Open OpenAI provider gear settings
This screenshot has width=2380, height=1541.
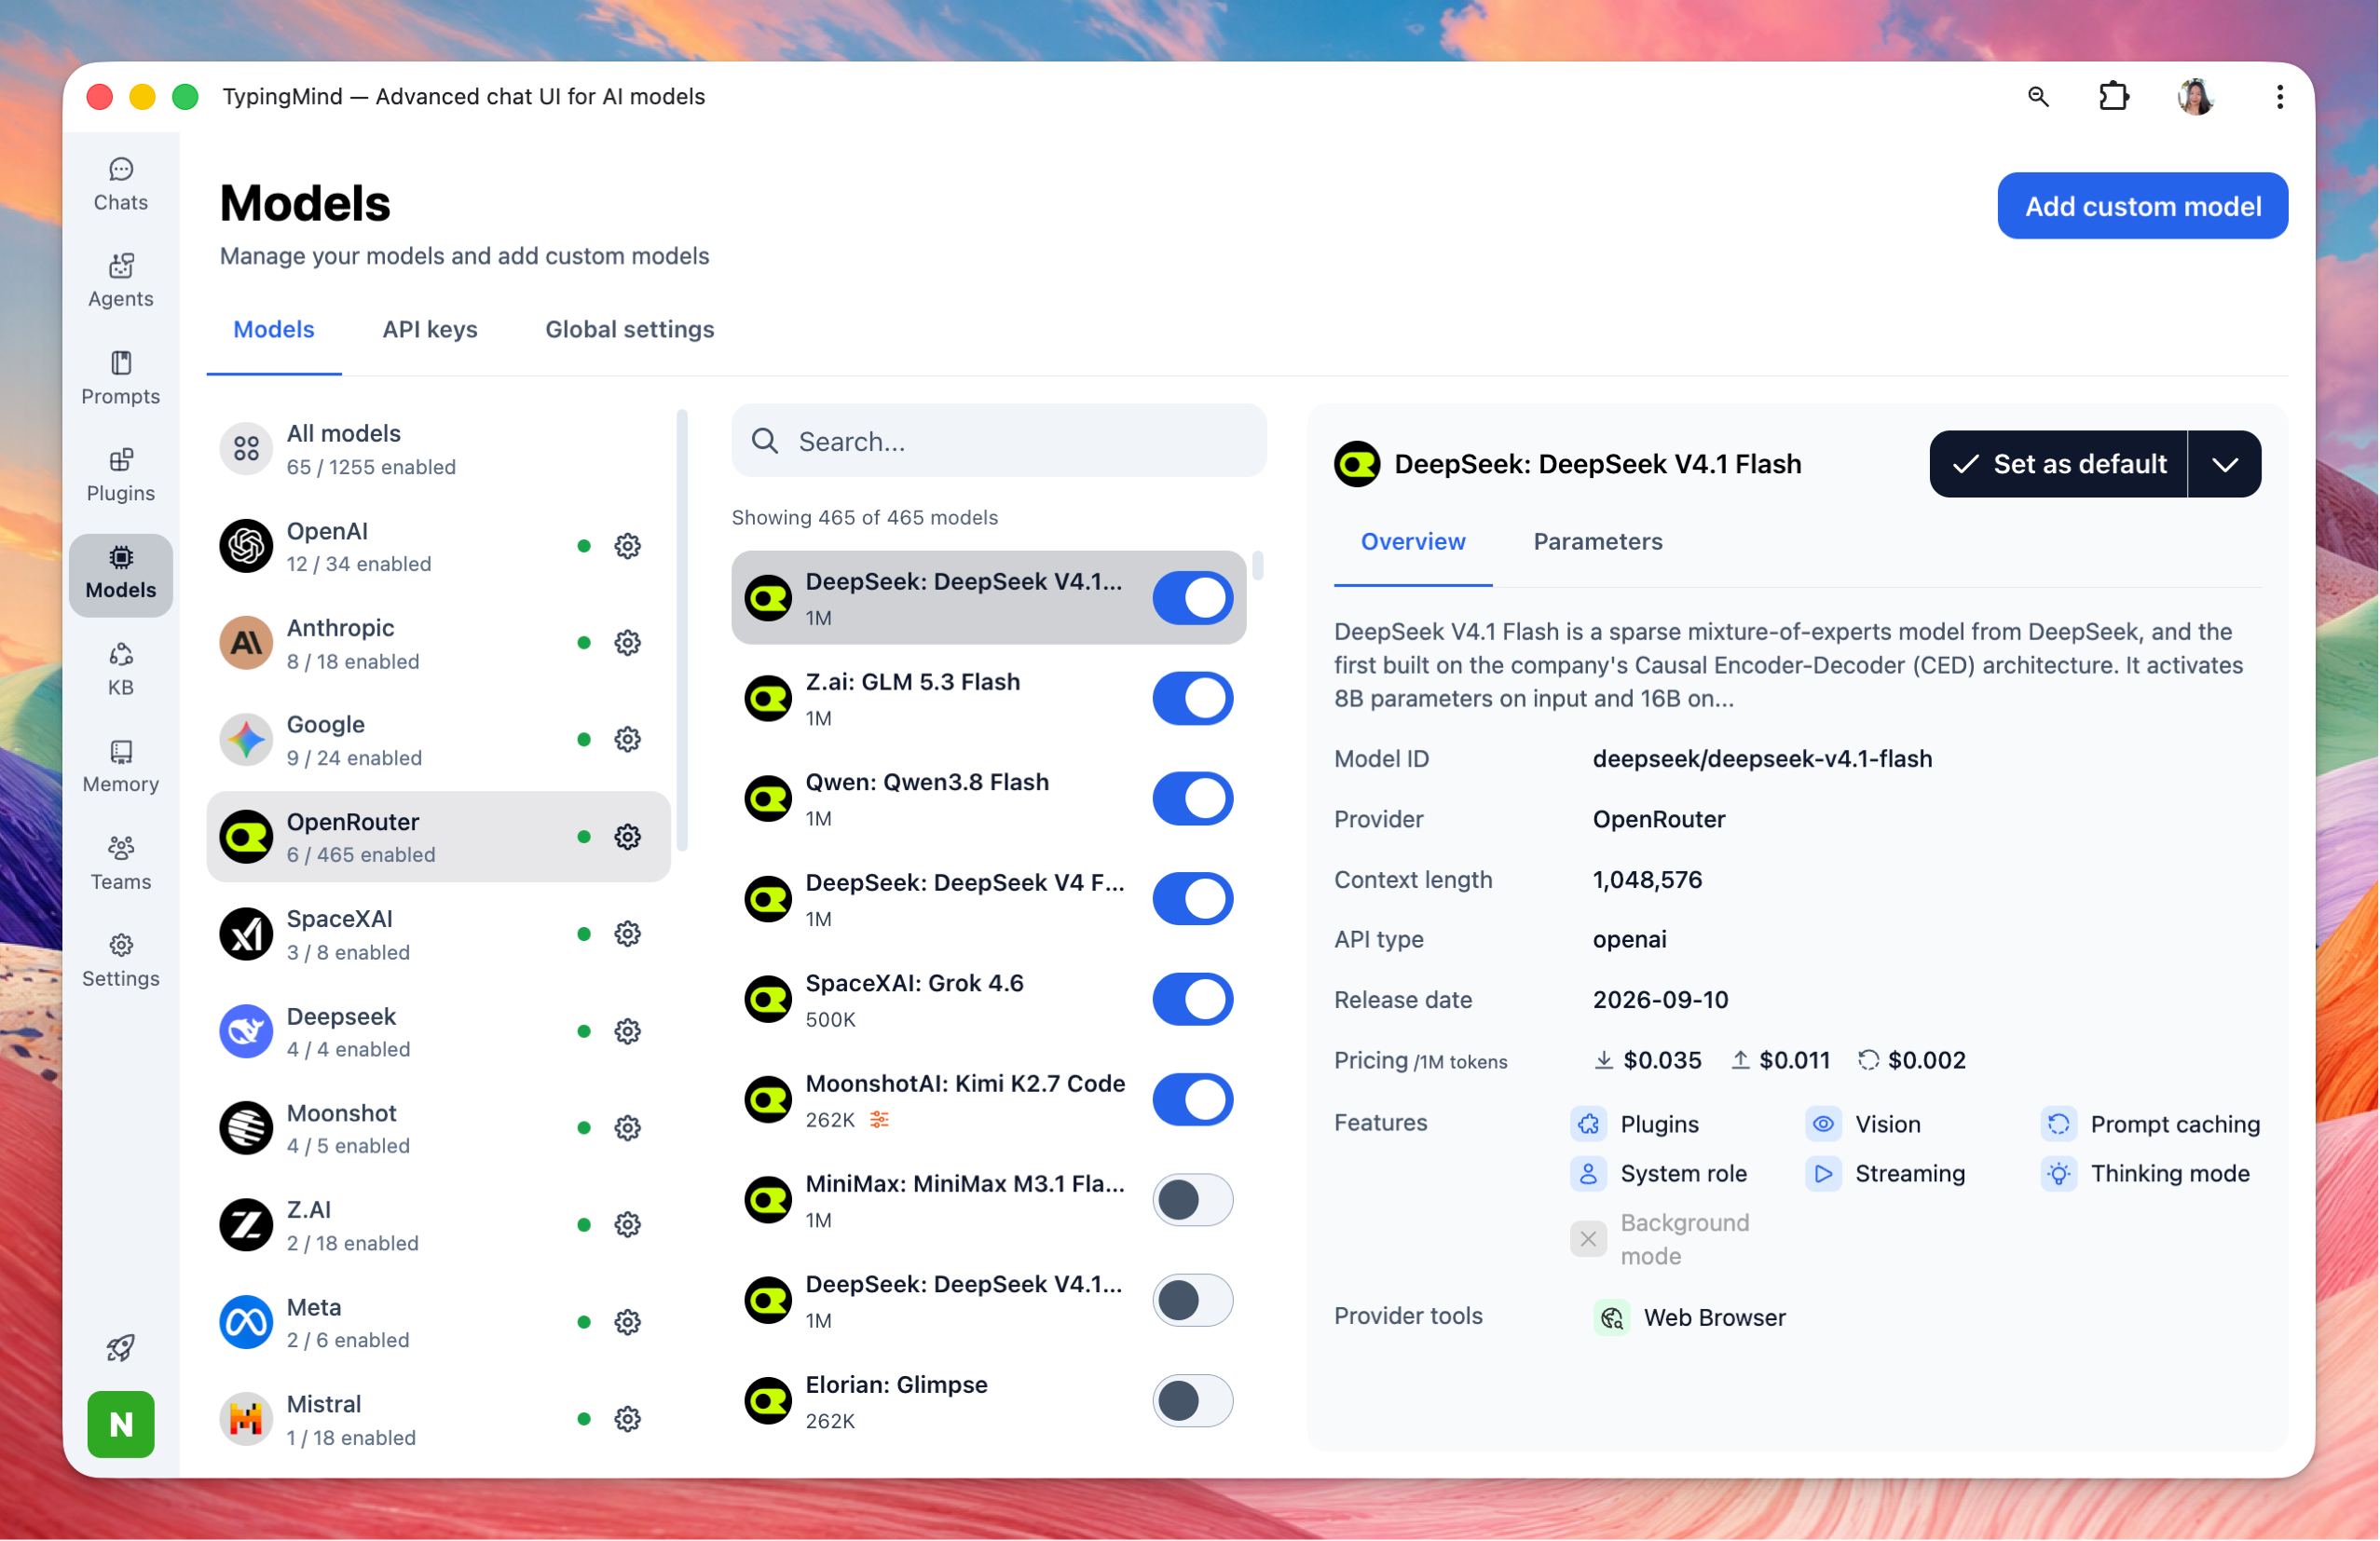tap(628, 546)
